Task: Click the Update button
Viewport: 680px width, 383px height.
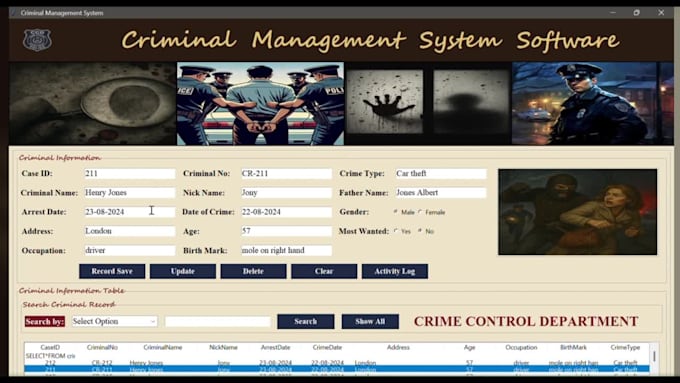Action: 183,271
